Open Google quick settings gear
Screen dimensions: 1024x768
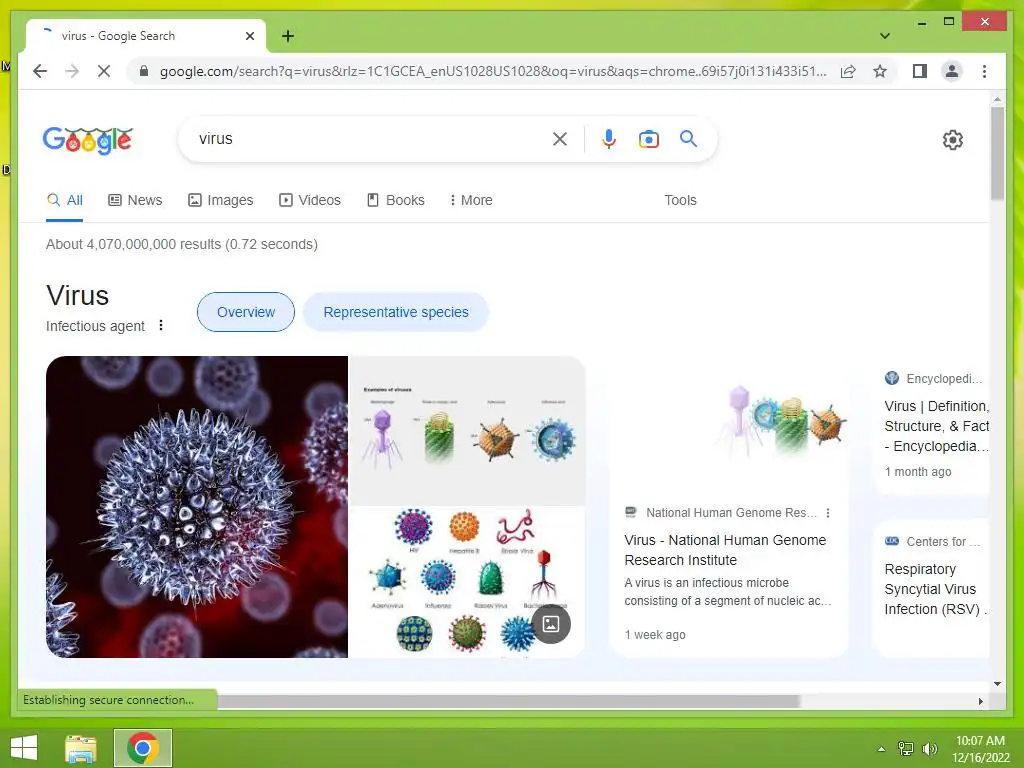[x=952, y=140]
